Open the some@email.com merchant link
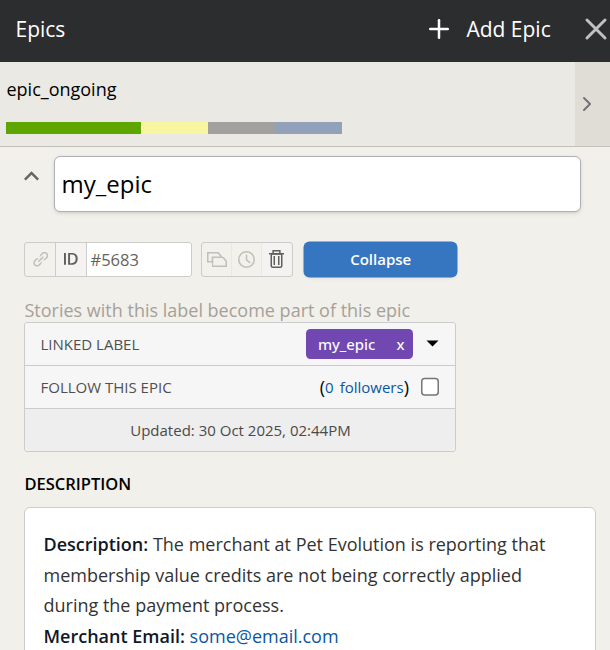The width and height of the screenshot is (610, 650). (x=264, y=637)
